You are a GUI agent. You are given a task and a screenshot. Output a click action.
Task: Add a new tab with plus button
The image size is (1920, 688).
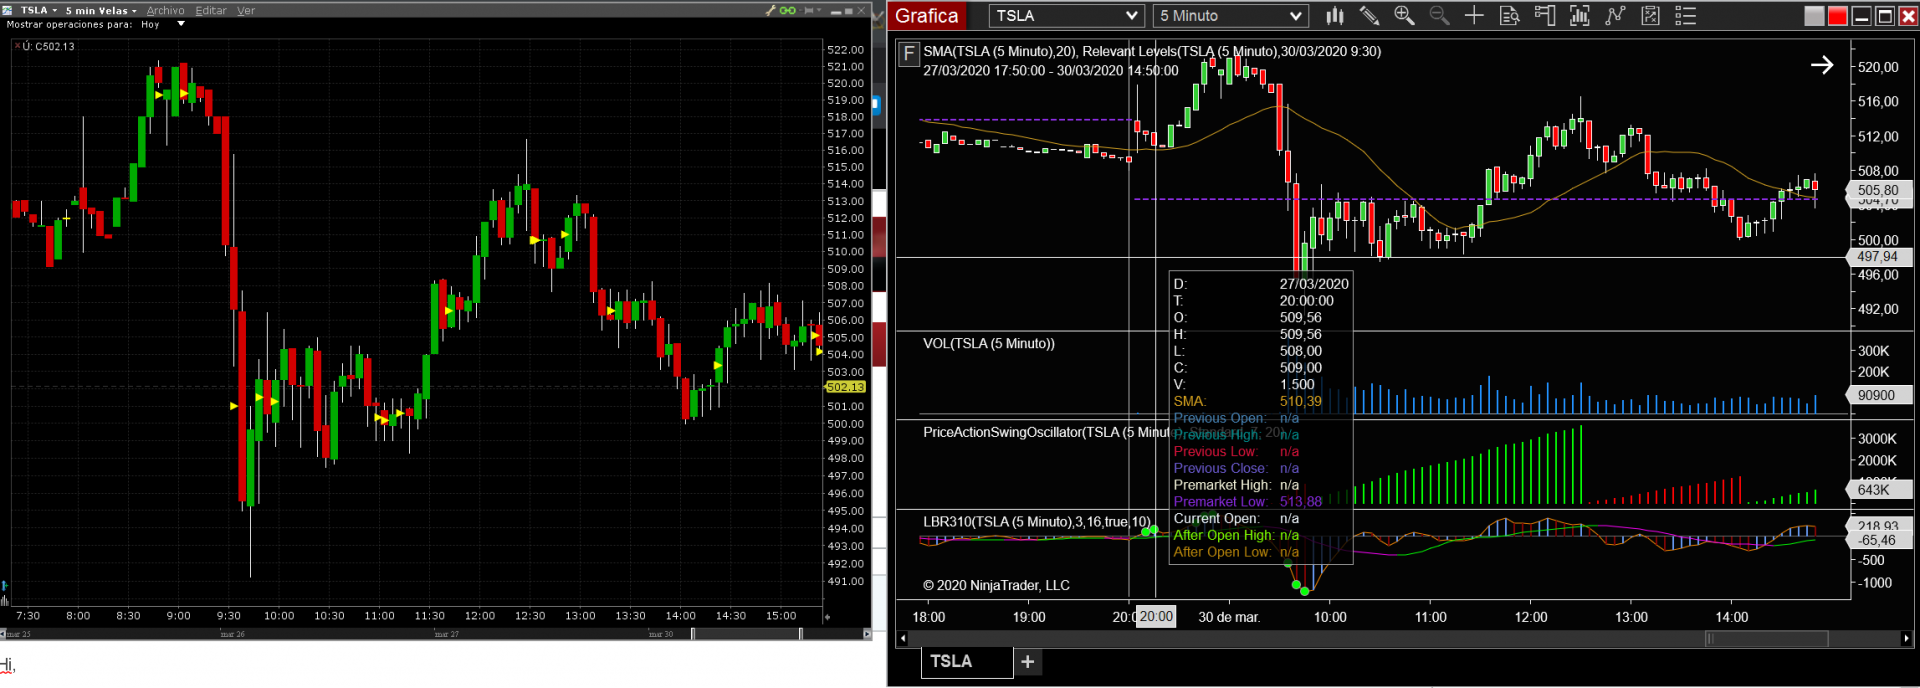click(x=1027, y=662)
